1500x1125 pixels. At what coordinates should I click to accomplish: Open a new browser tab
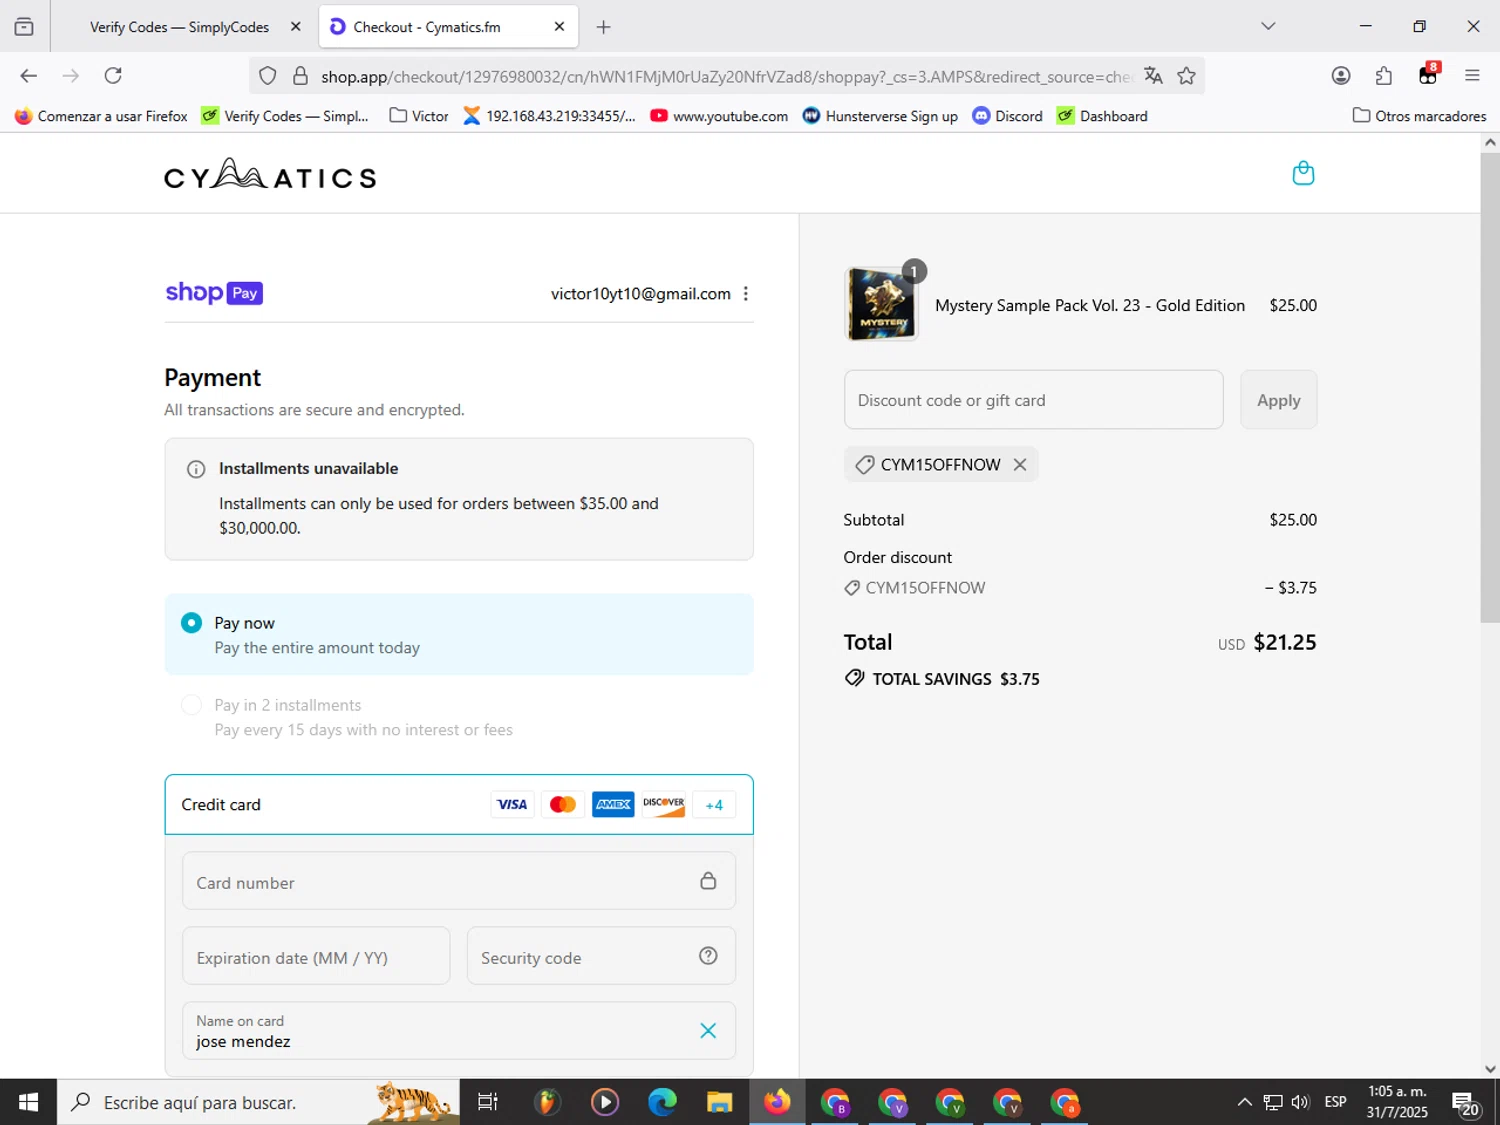coord(603,27)
